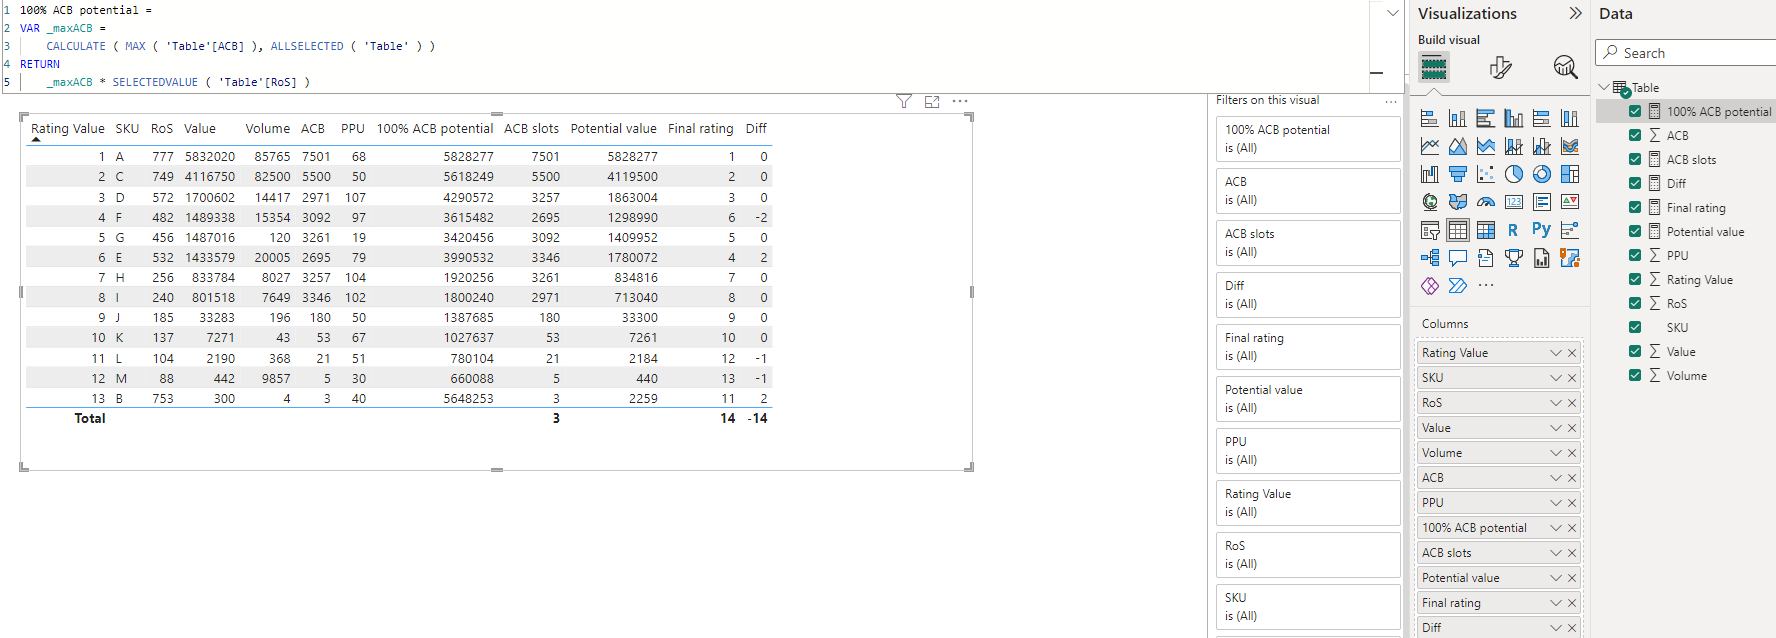Remove PPU from Columns well

[x=1572, y=503]
